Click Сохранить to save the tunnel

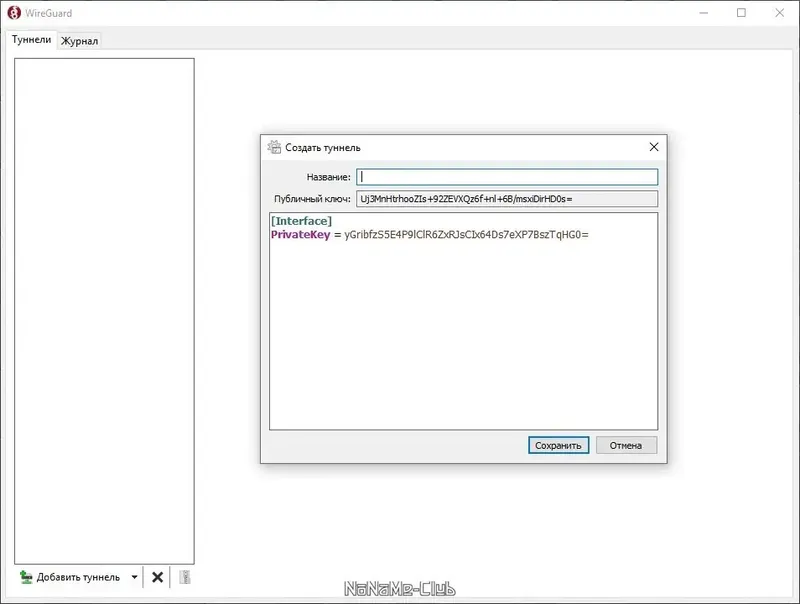pyautogui.click(x=558, y=445)
